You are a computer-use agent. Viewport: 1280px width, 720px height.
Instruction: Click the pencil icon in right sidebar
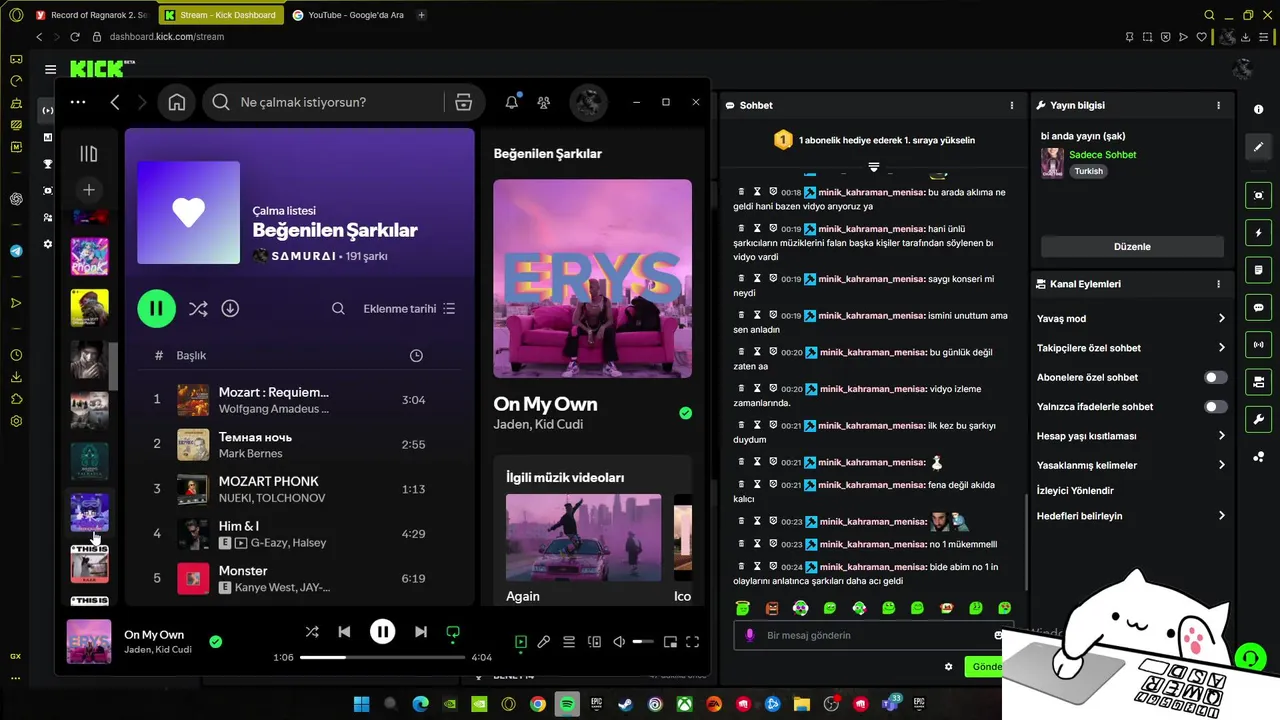coord(1258,147)
